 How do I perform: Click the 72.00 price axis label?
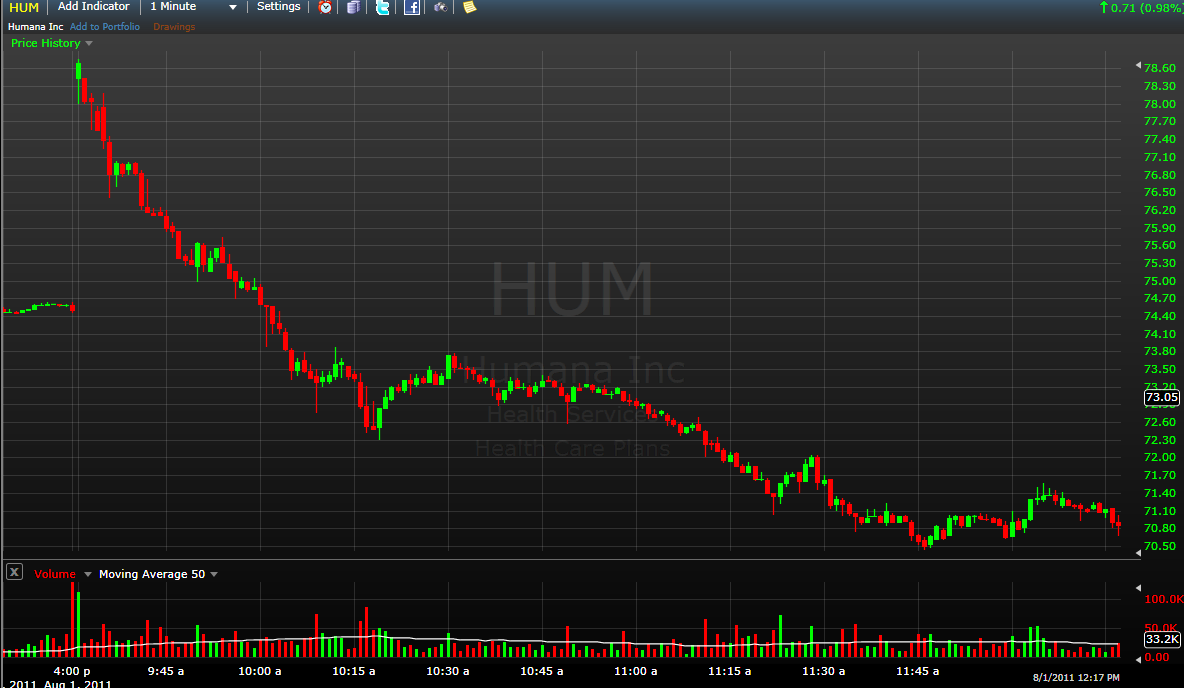point(1160,457)
